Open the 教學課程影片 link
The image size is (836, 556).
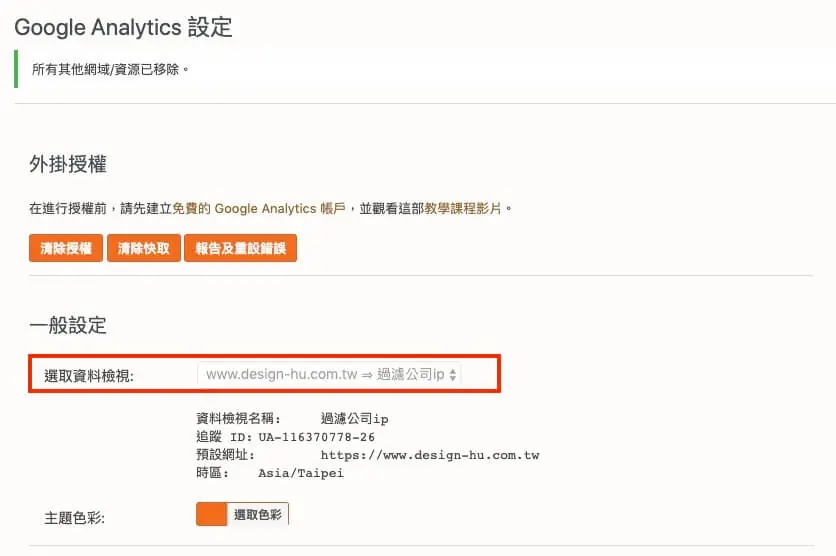point(463,208)
